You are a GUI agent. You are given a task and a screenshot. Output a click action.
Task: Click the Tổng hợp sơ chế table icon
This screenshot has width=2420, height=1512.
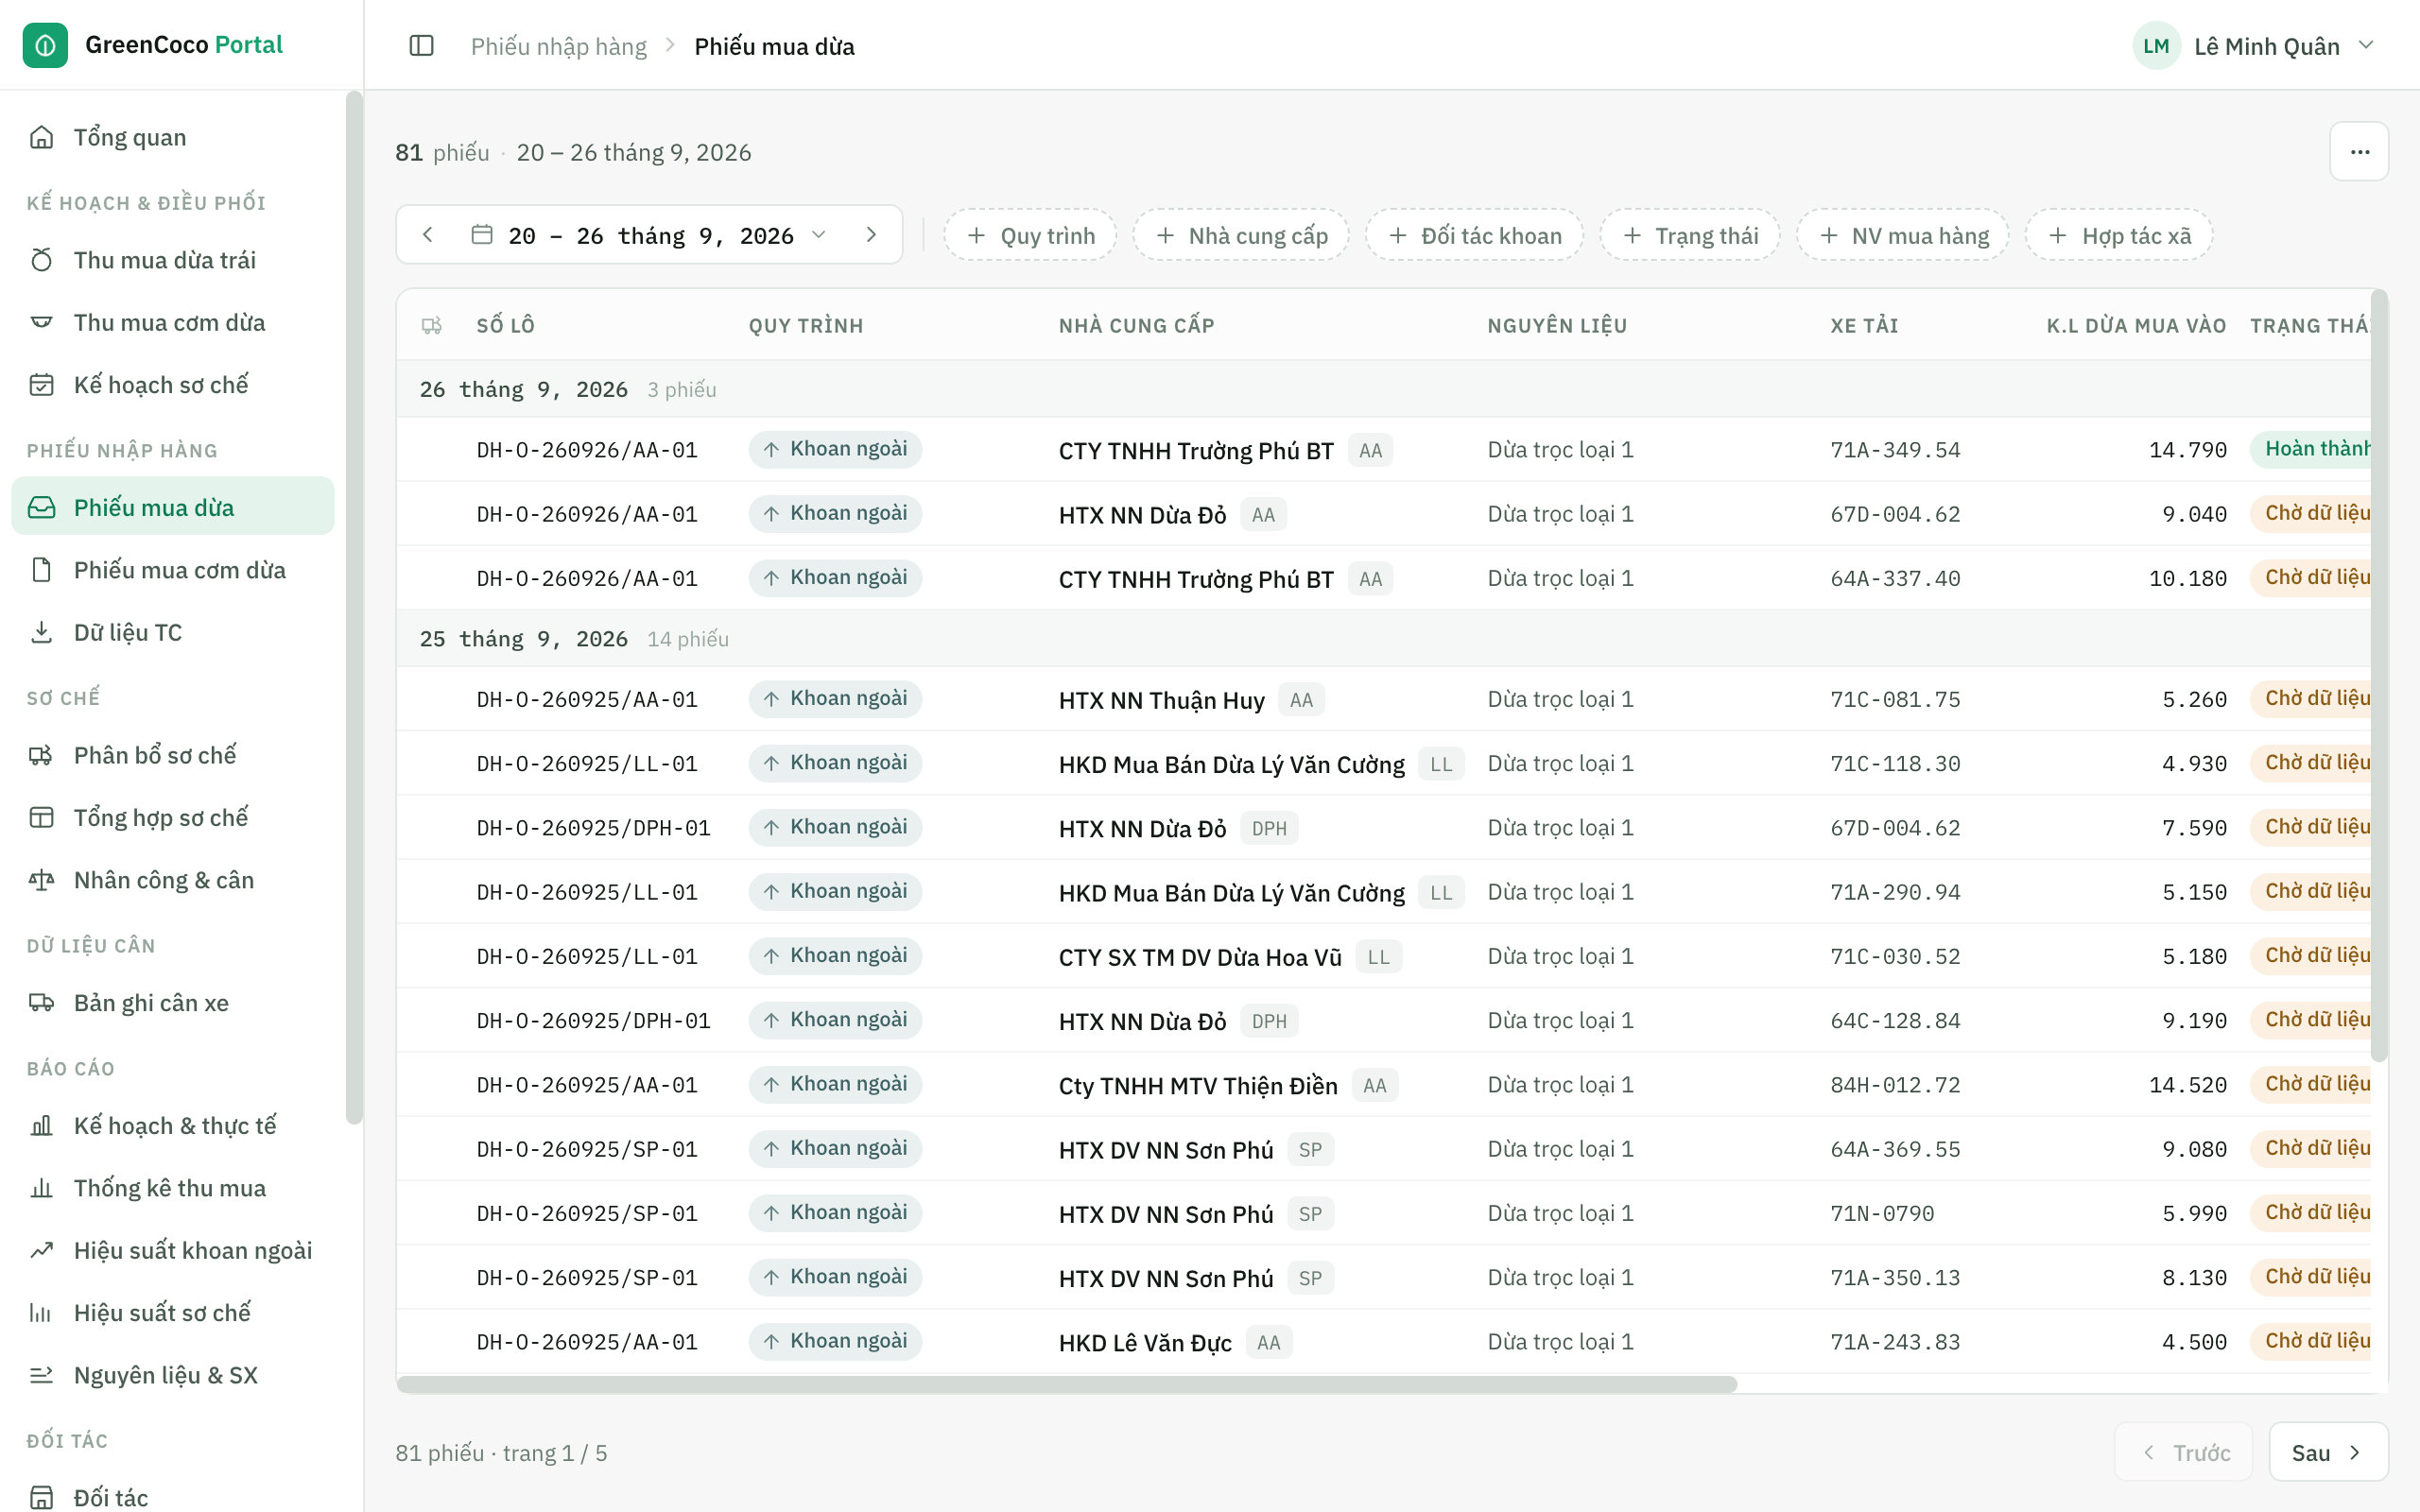point(41,817)
